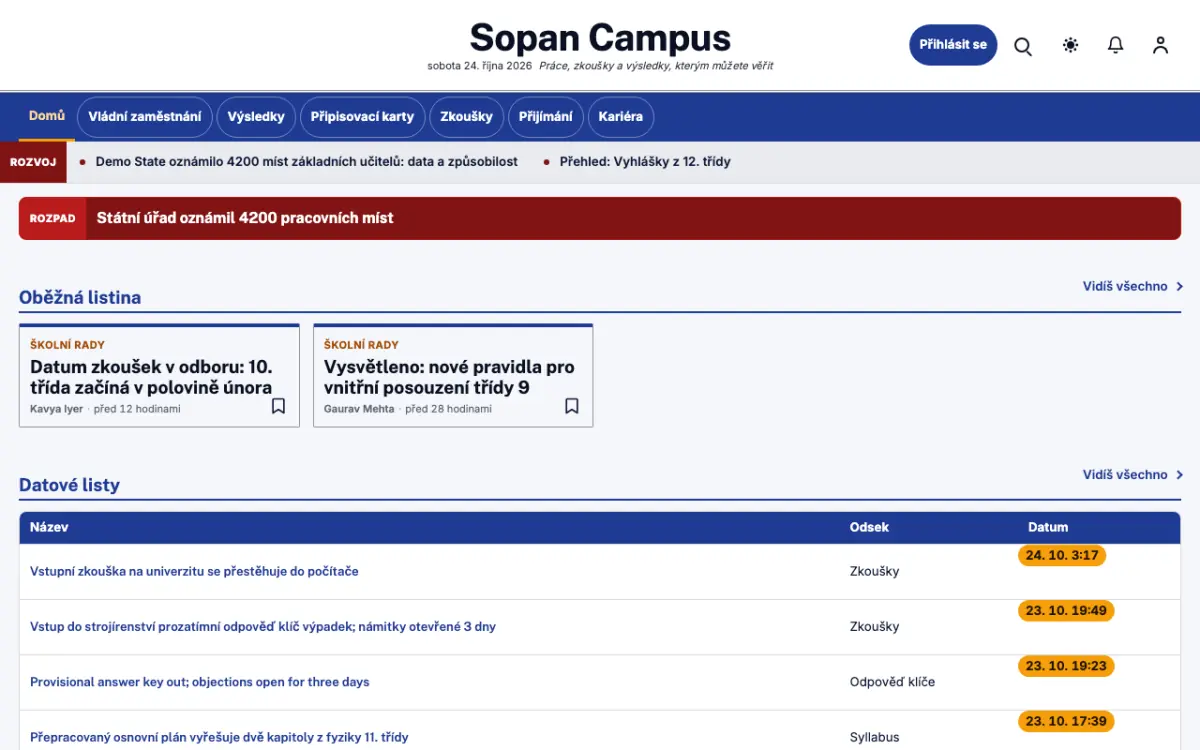Click the date badge 24. 10. 3:17
1200x750 pixels.
(1062, 555)
